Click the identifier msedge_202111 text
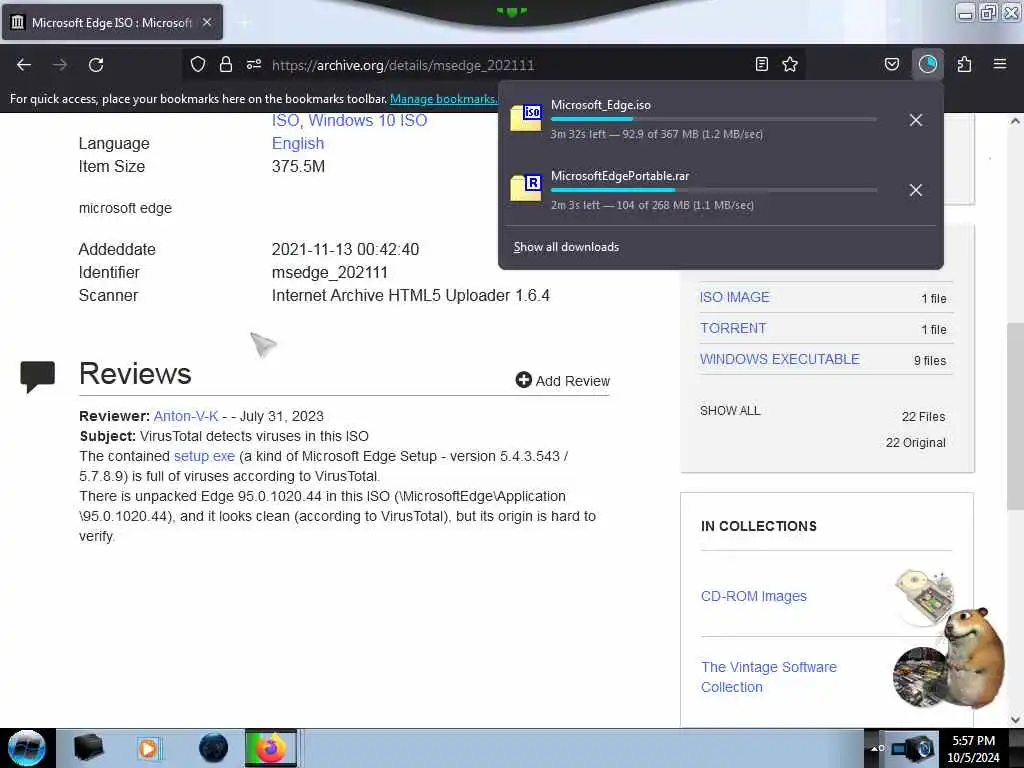Screen dimensions: 1024x768 coord(330,272)
